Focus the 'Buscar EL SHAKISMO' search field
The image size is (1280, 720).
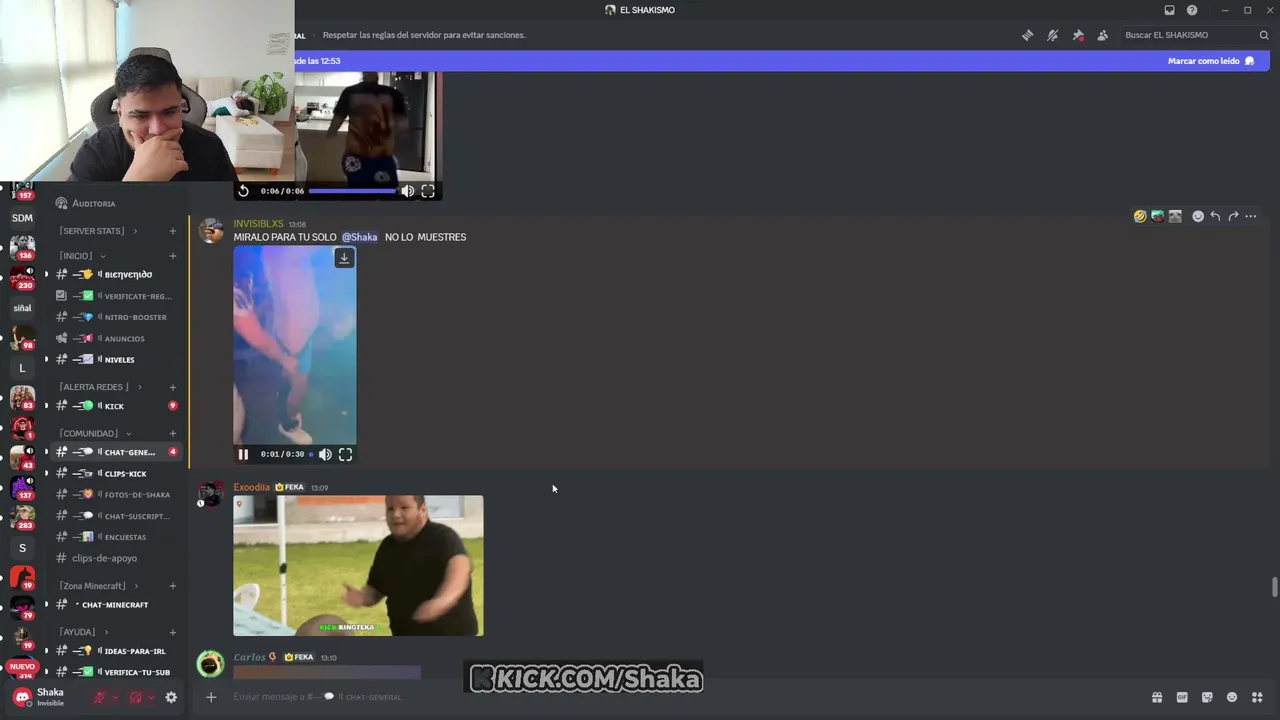pos(1195,35)
